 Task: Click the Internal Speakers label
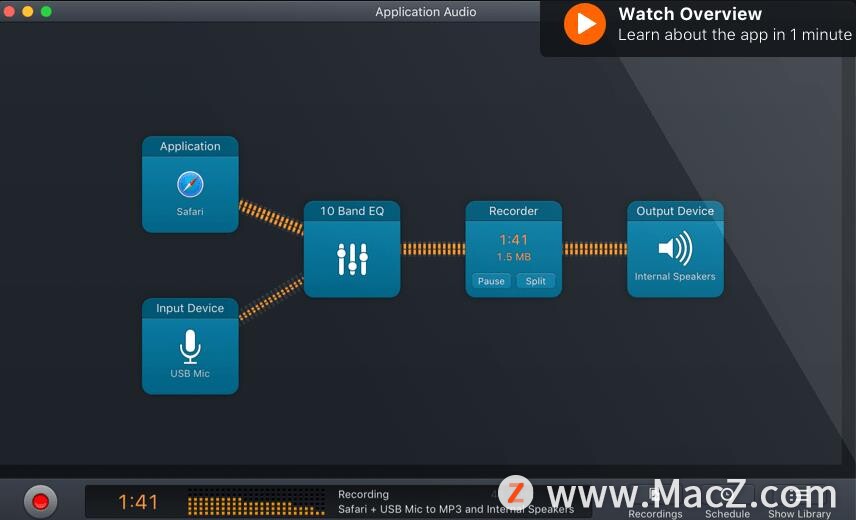(x=675, y=277)
